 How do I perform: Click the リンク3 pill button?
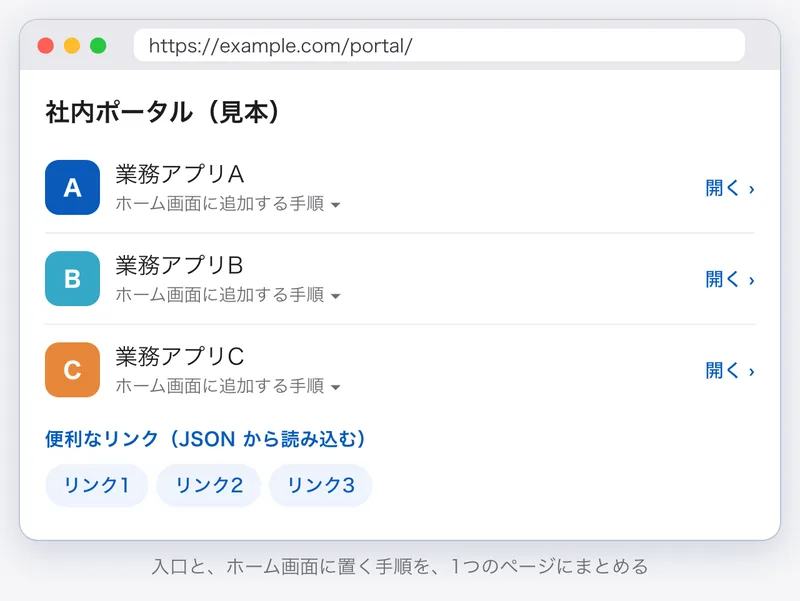click(x=320, y=485)
